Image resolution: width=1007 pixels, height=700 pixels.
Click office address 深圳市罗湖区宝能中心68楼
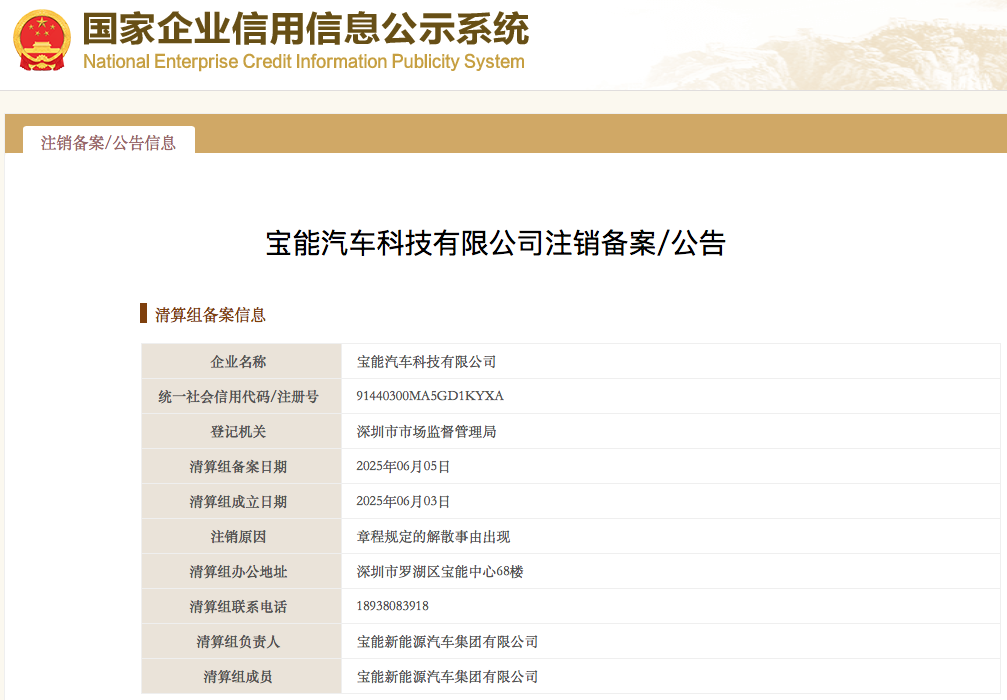(440, 572)
